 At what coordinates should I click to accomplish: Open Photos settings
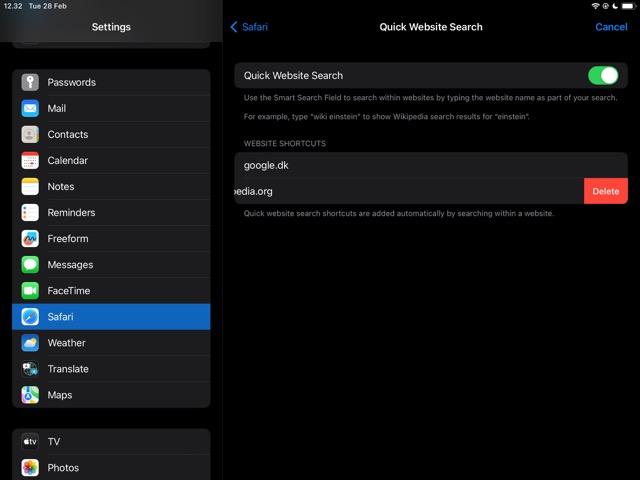[63, 468]
